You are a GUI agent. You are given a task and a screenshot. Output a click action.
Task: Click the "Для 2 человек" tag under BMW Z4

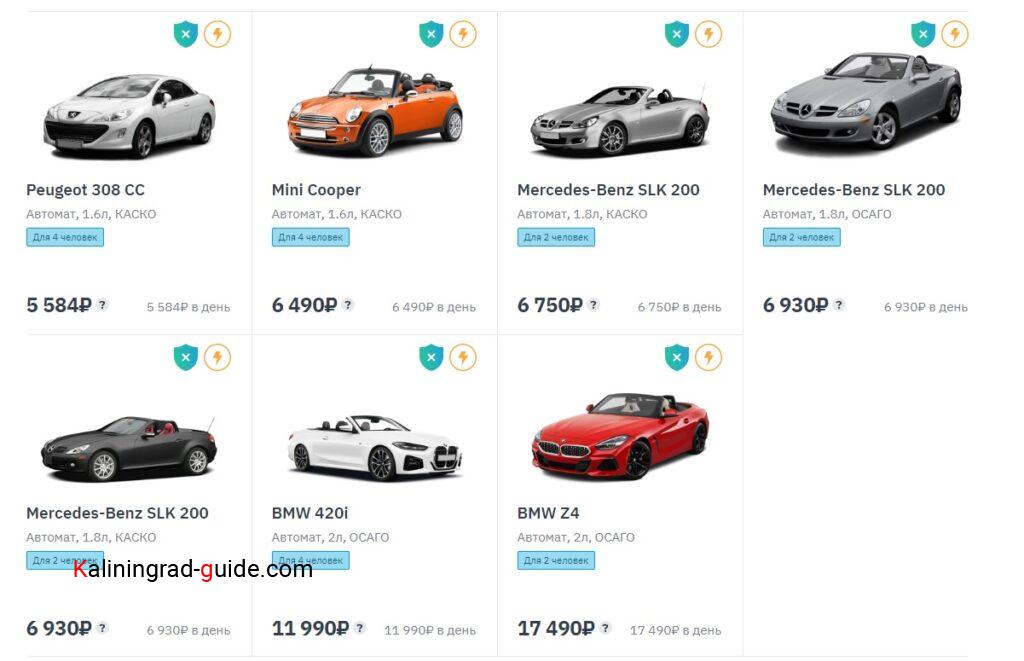pyautogui.click(x=556, y=560)
